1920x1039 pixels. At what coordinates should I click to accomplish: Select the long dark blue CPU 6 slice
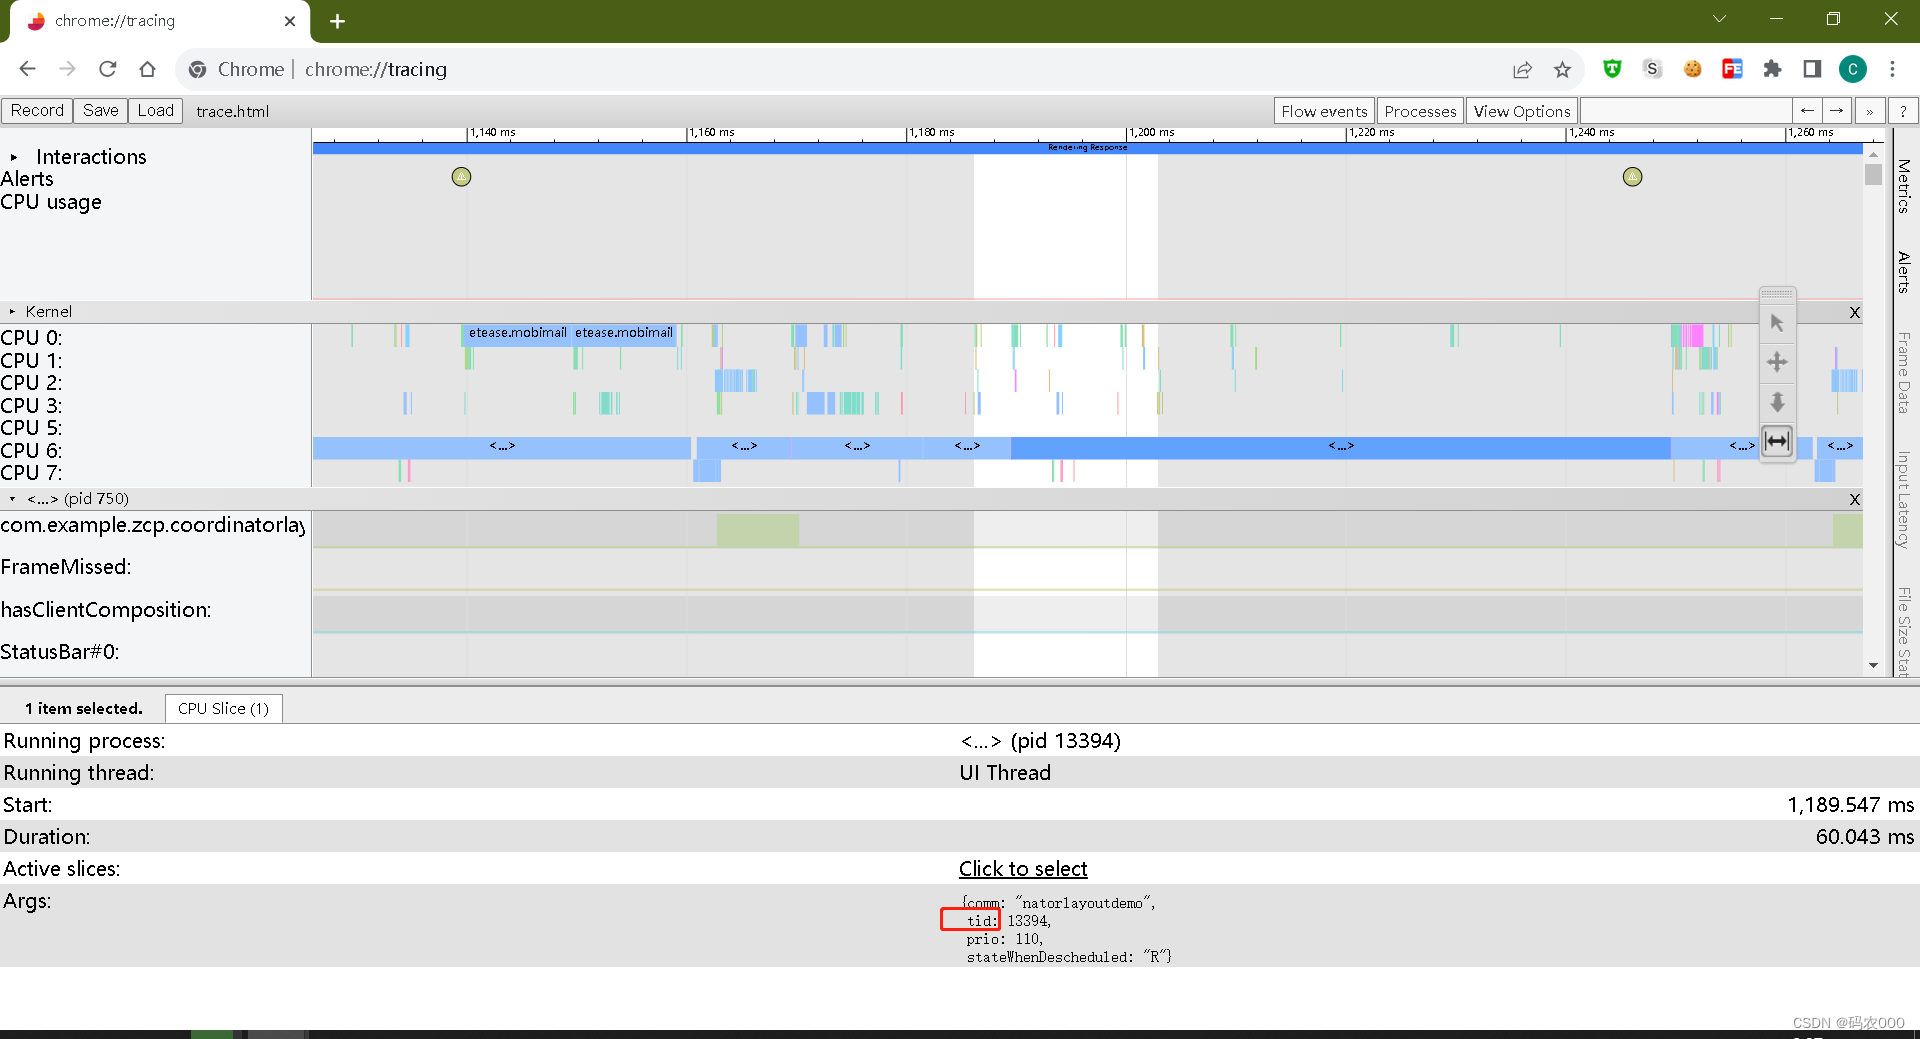tap(1340, 447)
